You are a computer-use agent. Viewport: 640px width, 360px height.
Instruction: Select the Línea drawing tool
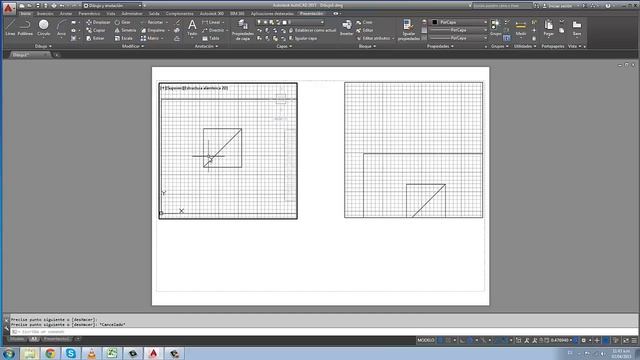(x=11, y=27)
